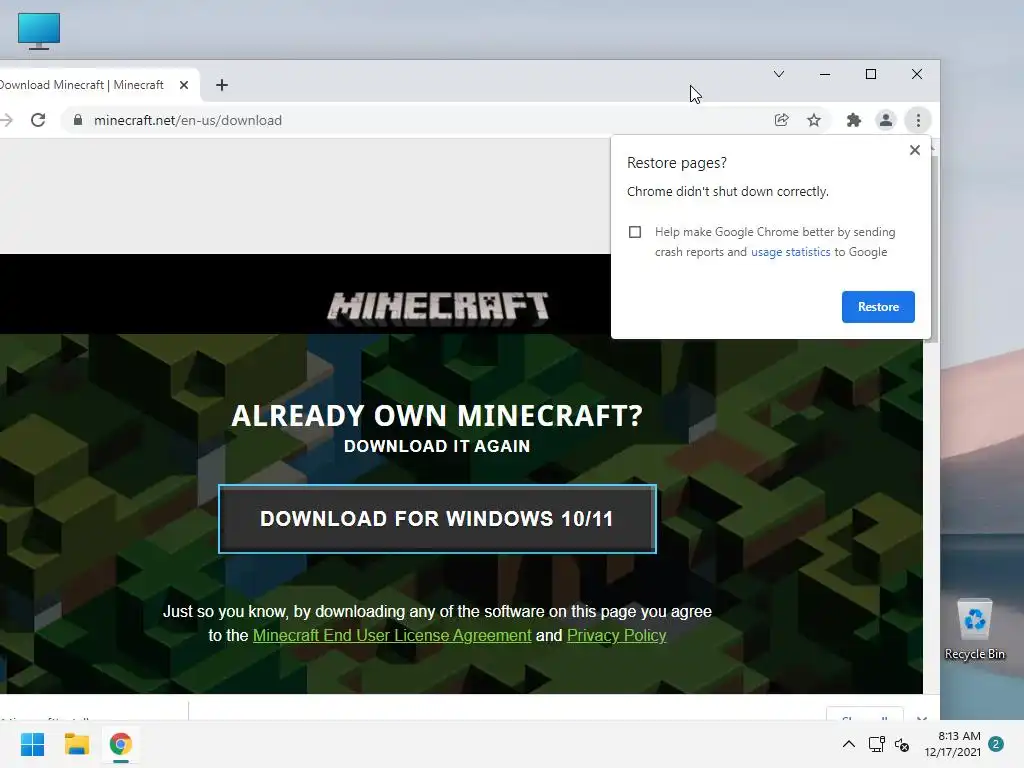Open File Explorer from taskbar
Image resolution: width=1024 pixels, height=768 pixels.
coord(76,744)
